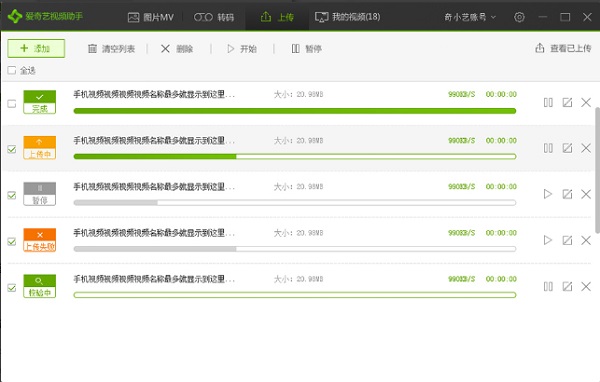Edit the 校验中 row video
Screen dimensions: 600x382
point(567,286)
